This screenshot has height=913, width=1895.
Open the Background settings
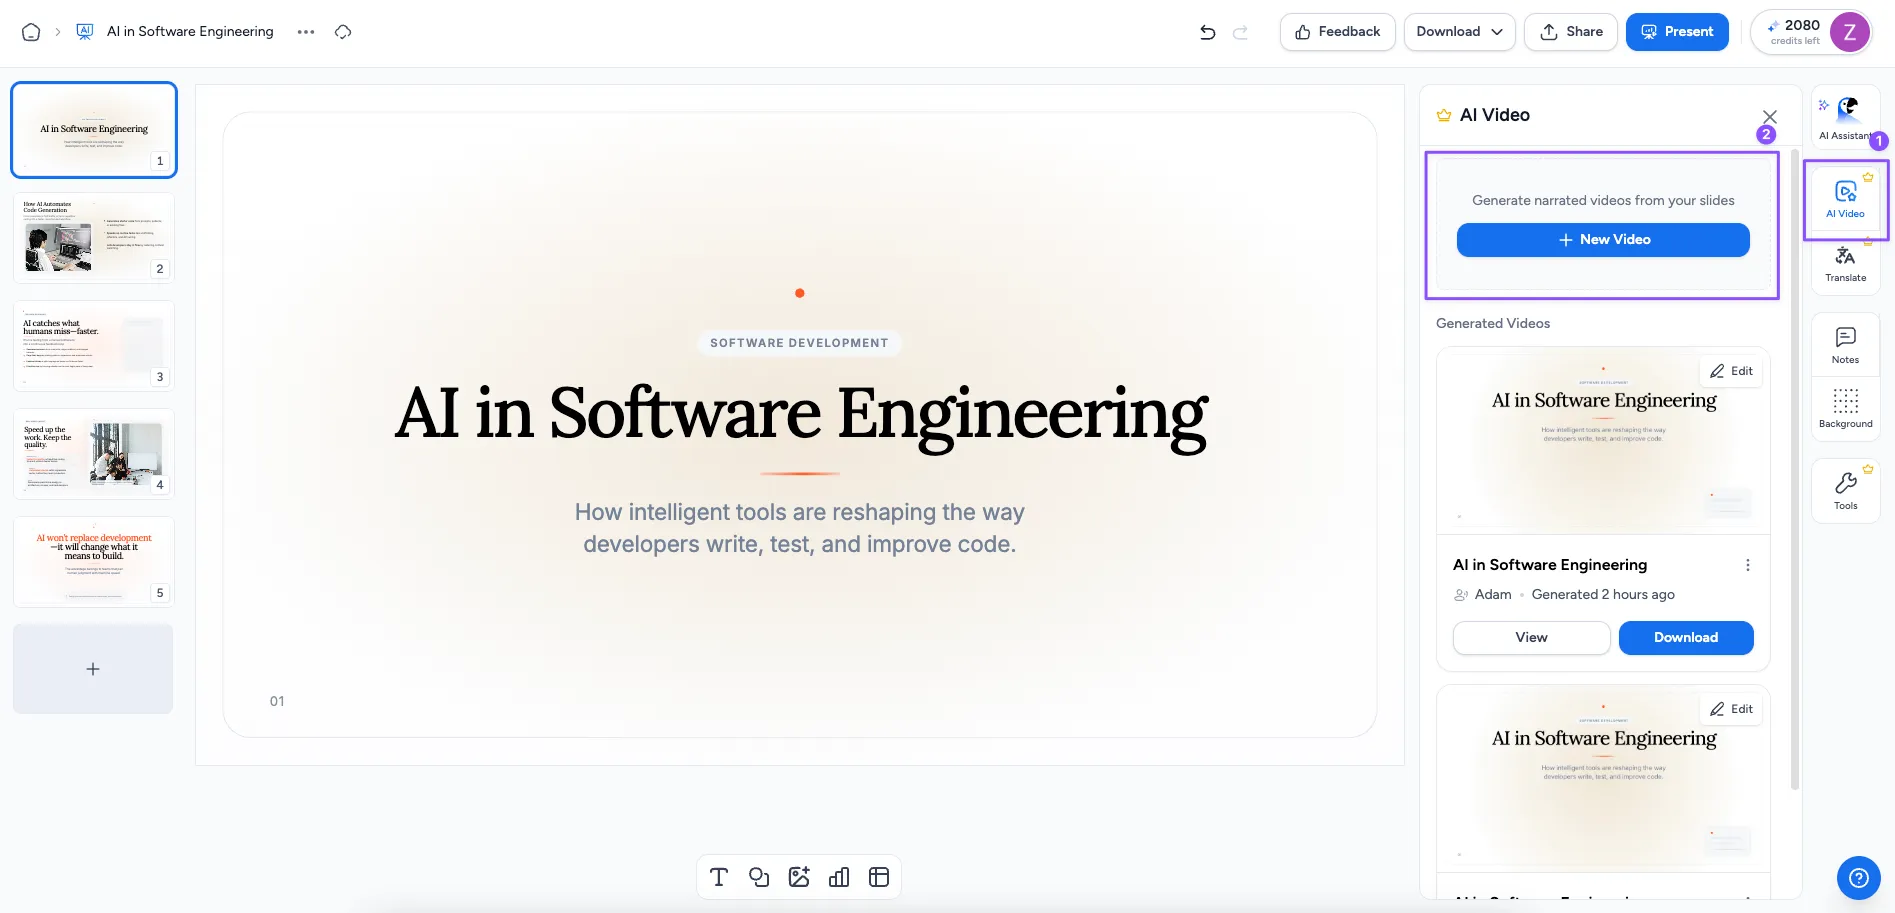point(1845,408)
